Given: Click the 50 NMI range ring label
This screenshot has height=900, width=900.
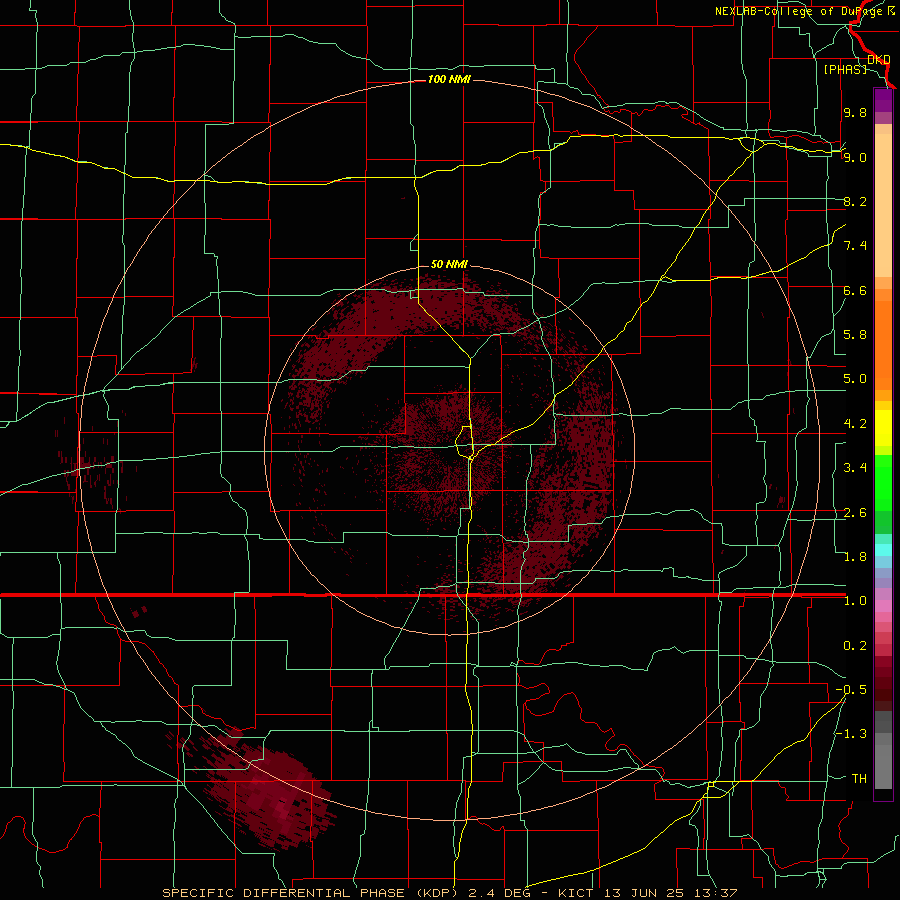Looking at the screenshot, I should [x=449, y=264].
